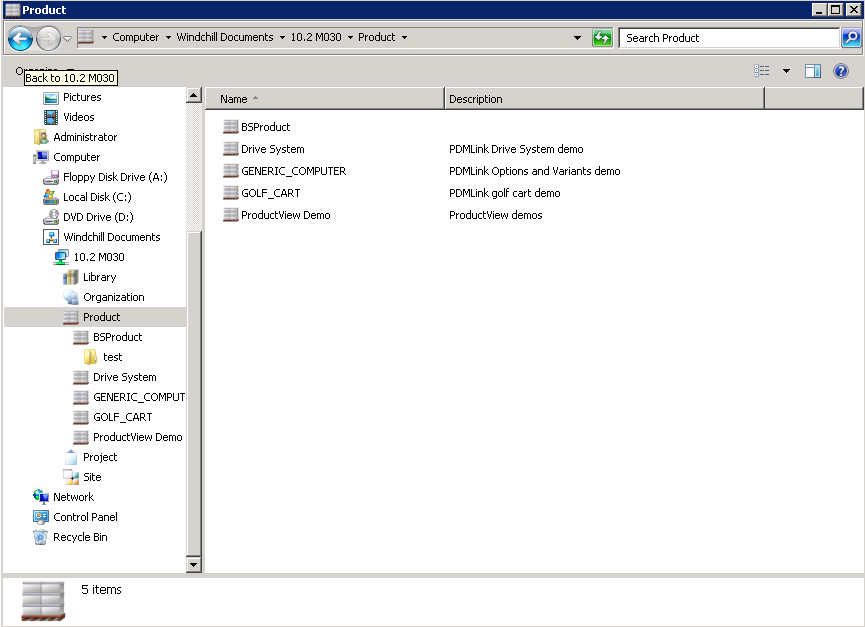Screen dimensions: 865x627
Task: Open Network icon in navigation tree
Action: pos(40,497)
